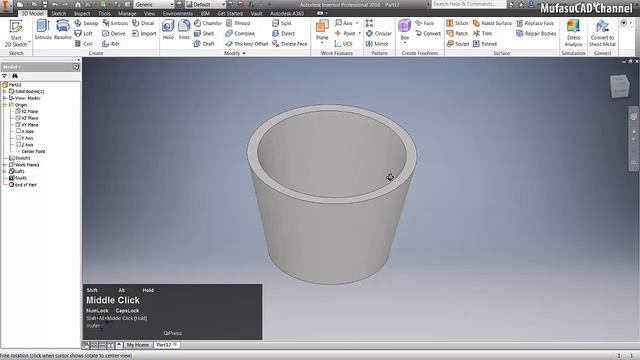Activate the Draft tool

pos(204,44)
